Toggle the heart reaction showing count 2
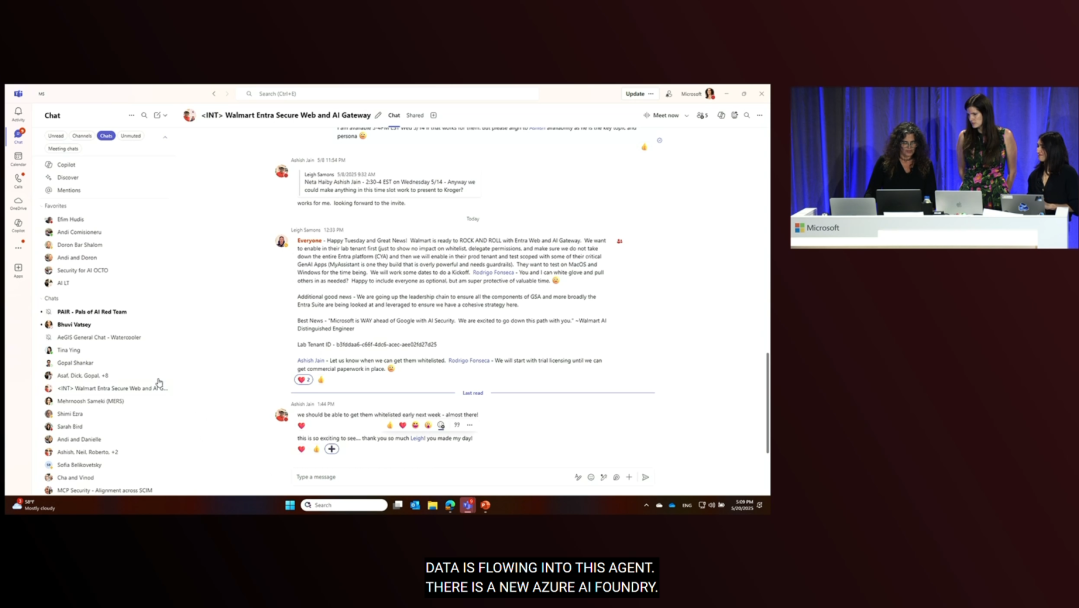The height and width of the screenshot is (608, 1079). click(x=303, y=380)
